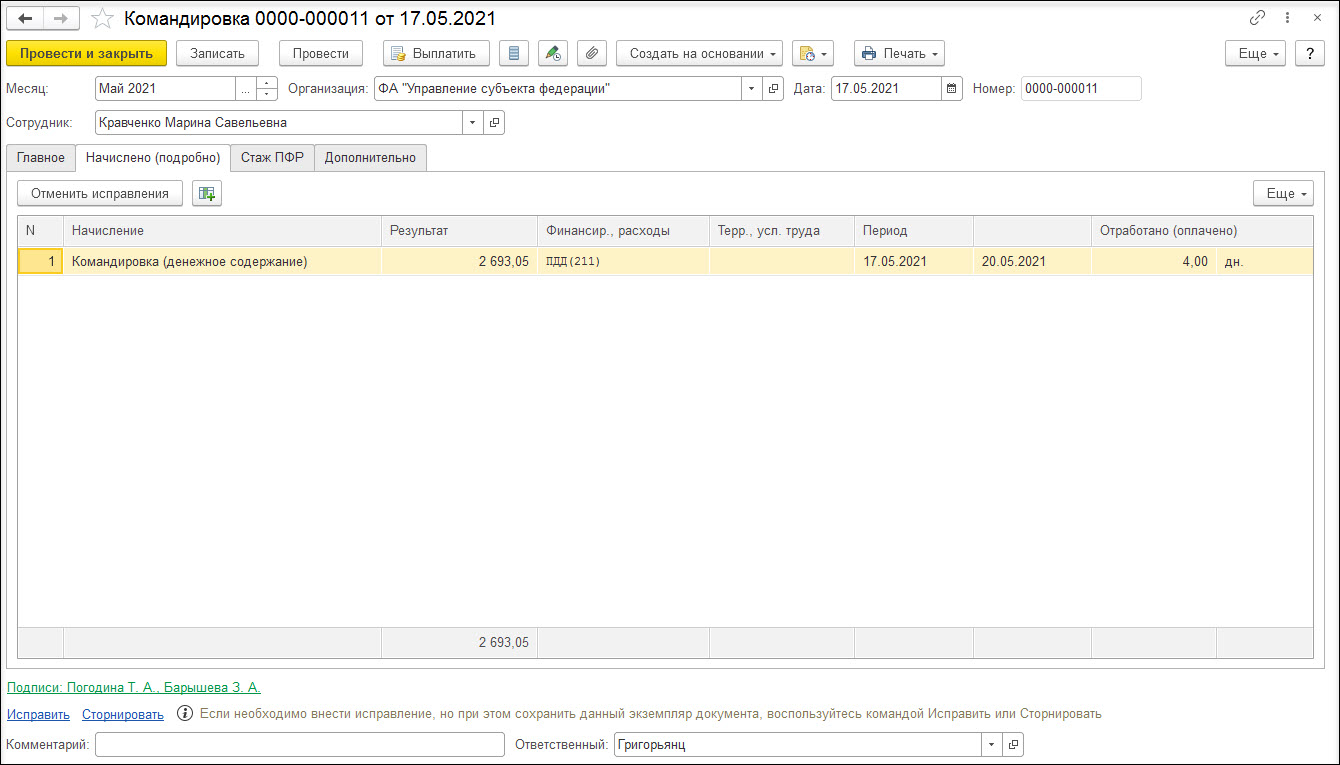Switch to the Главное tab
Image resolution: width=1340 pixels, height=765 pixels.
tap(41, 158)
